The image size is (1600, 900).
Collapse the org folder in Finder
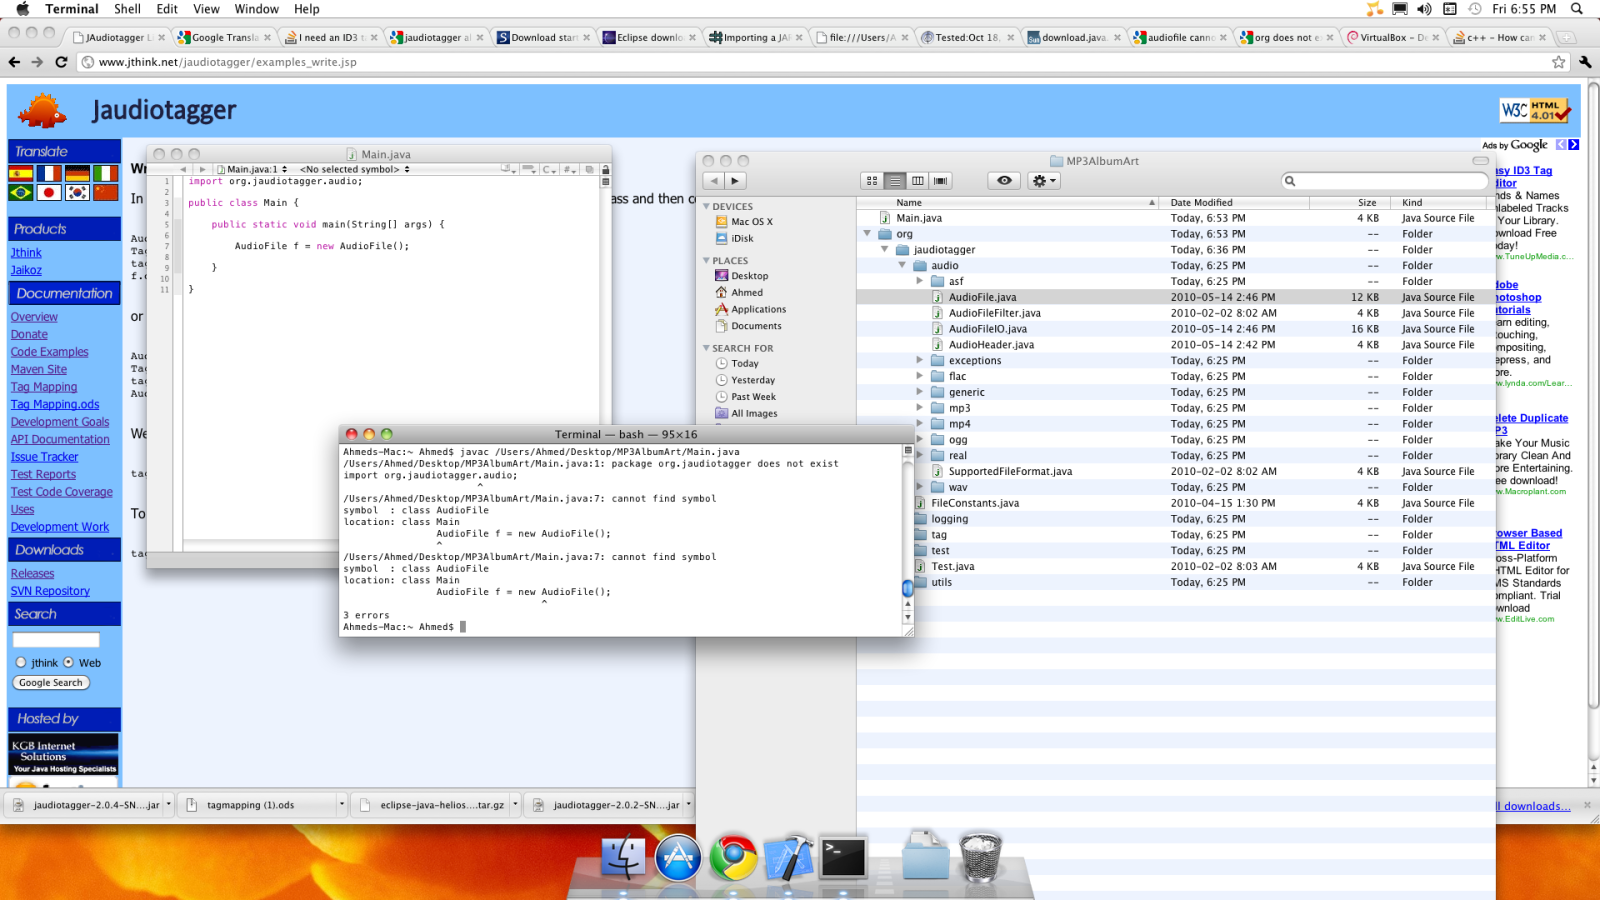(x=867, y=234)
